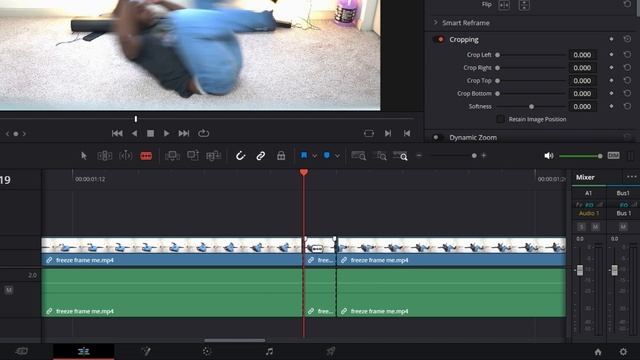Toggle the Dynamic Zoom enable switch

[x=437, y=138]
